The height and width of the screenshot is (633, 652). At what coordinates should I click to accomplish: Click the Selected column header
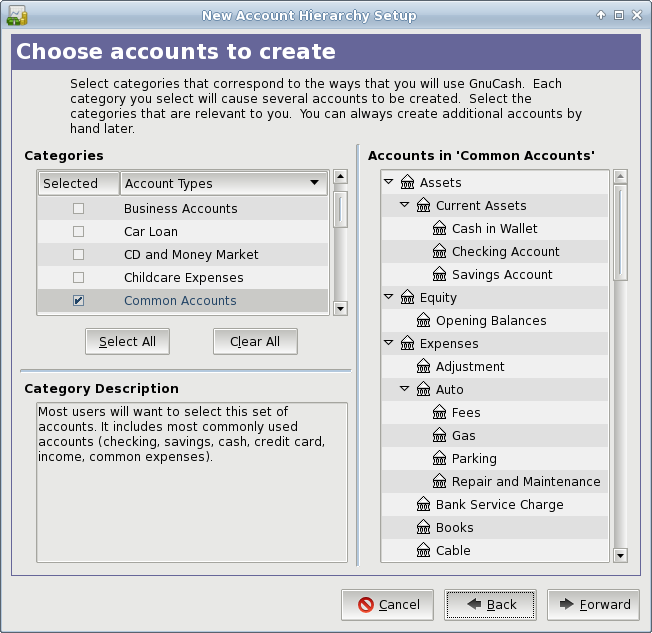(79, 183)
